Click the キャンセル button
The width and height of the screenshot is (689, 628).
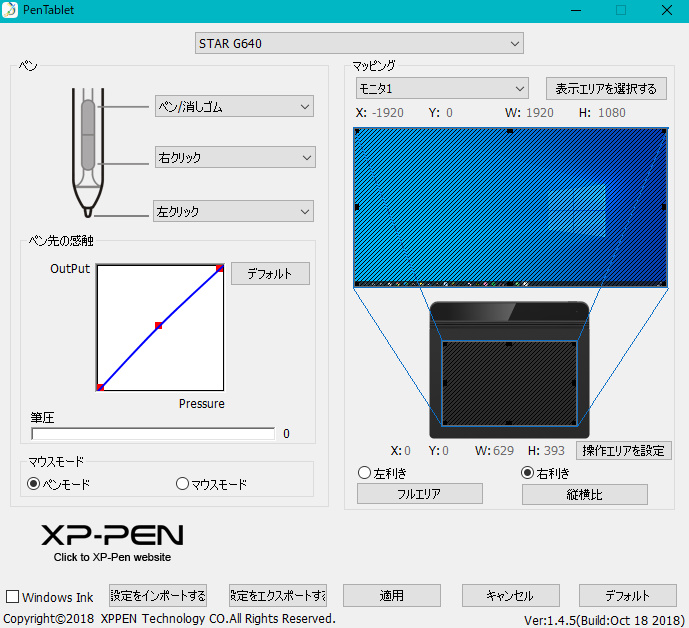tap(511, 595)
